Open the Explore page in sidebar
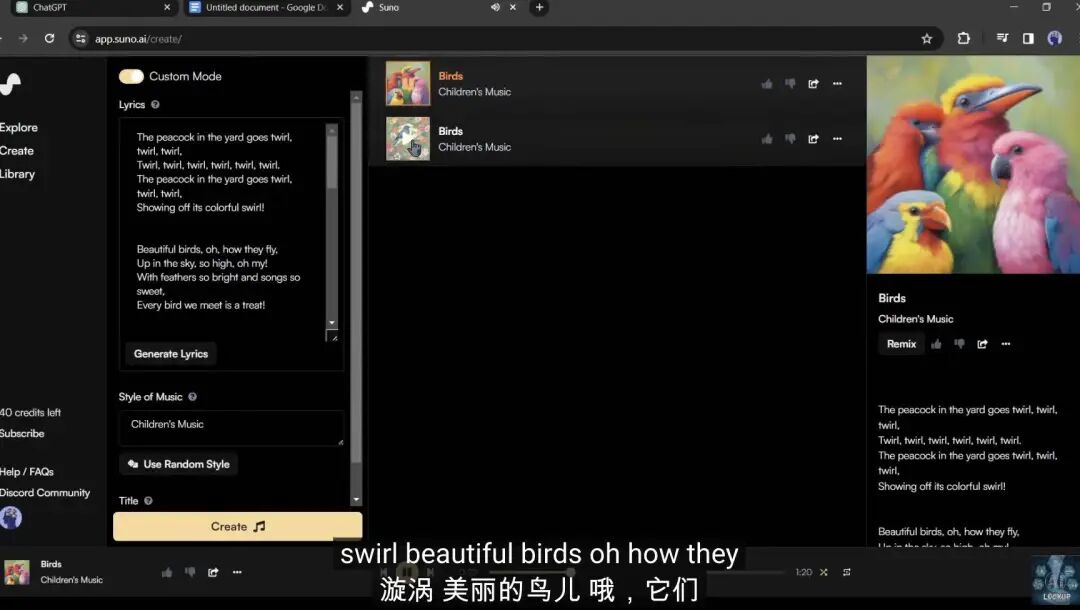 [19, 127]
